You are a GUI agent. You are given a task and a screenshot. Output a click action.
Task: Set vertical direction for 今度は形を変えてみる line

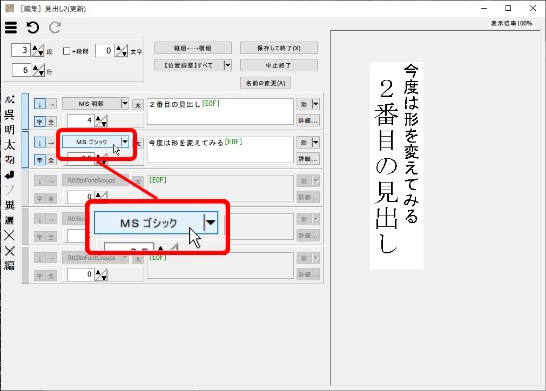(40, 142)
